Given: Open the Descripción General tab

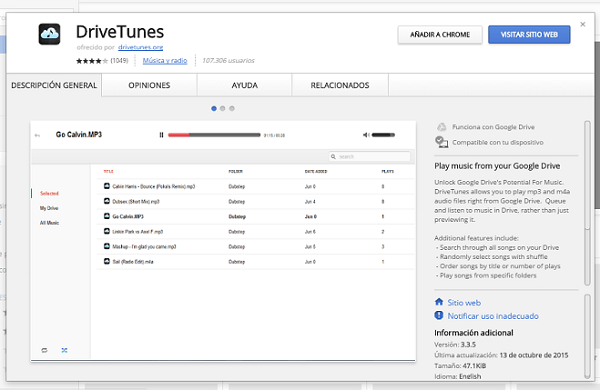Looking at the screenshot, I should click(x=54, y=85).
